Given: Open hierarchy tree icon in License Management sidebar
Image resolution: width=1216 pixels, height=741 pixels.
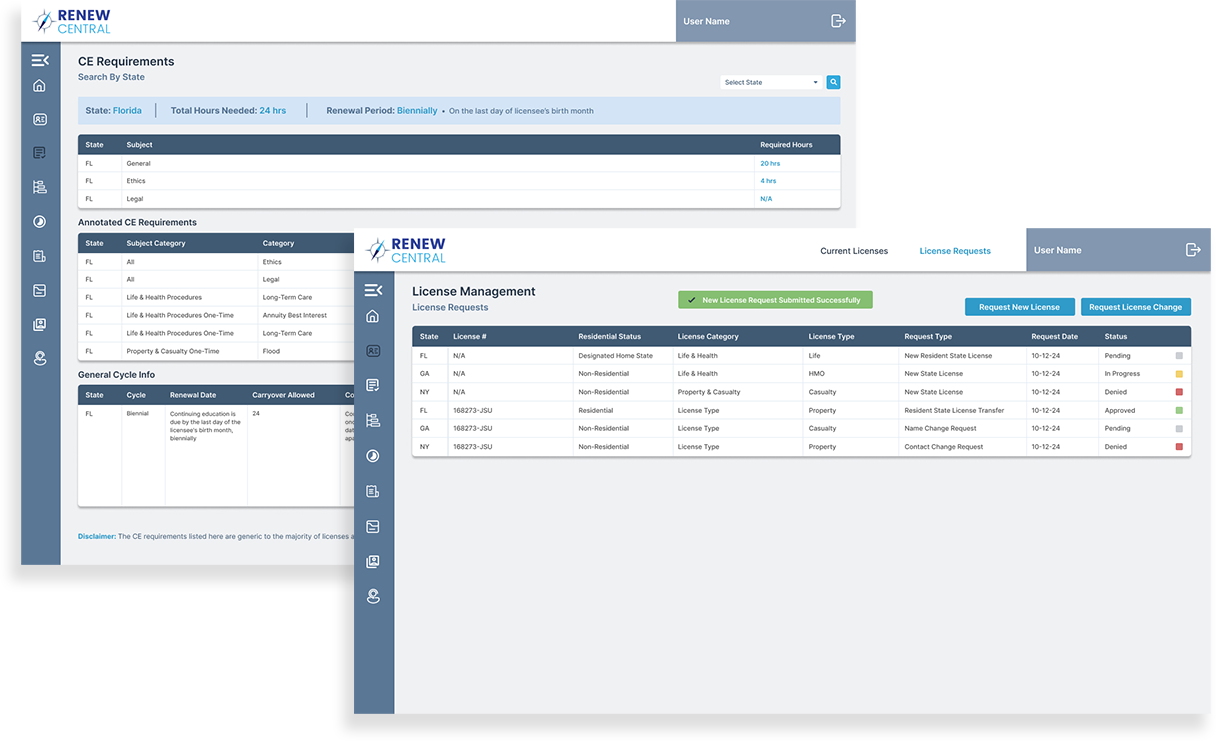Looking at the screenshot, I should 373,421.
